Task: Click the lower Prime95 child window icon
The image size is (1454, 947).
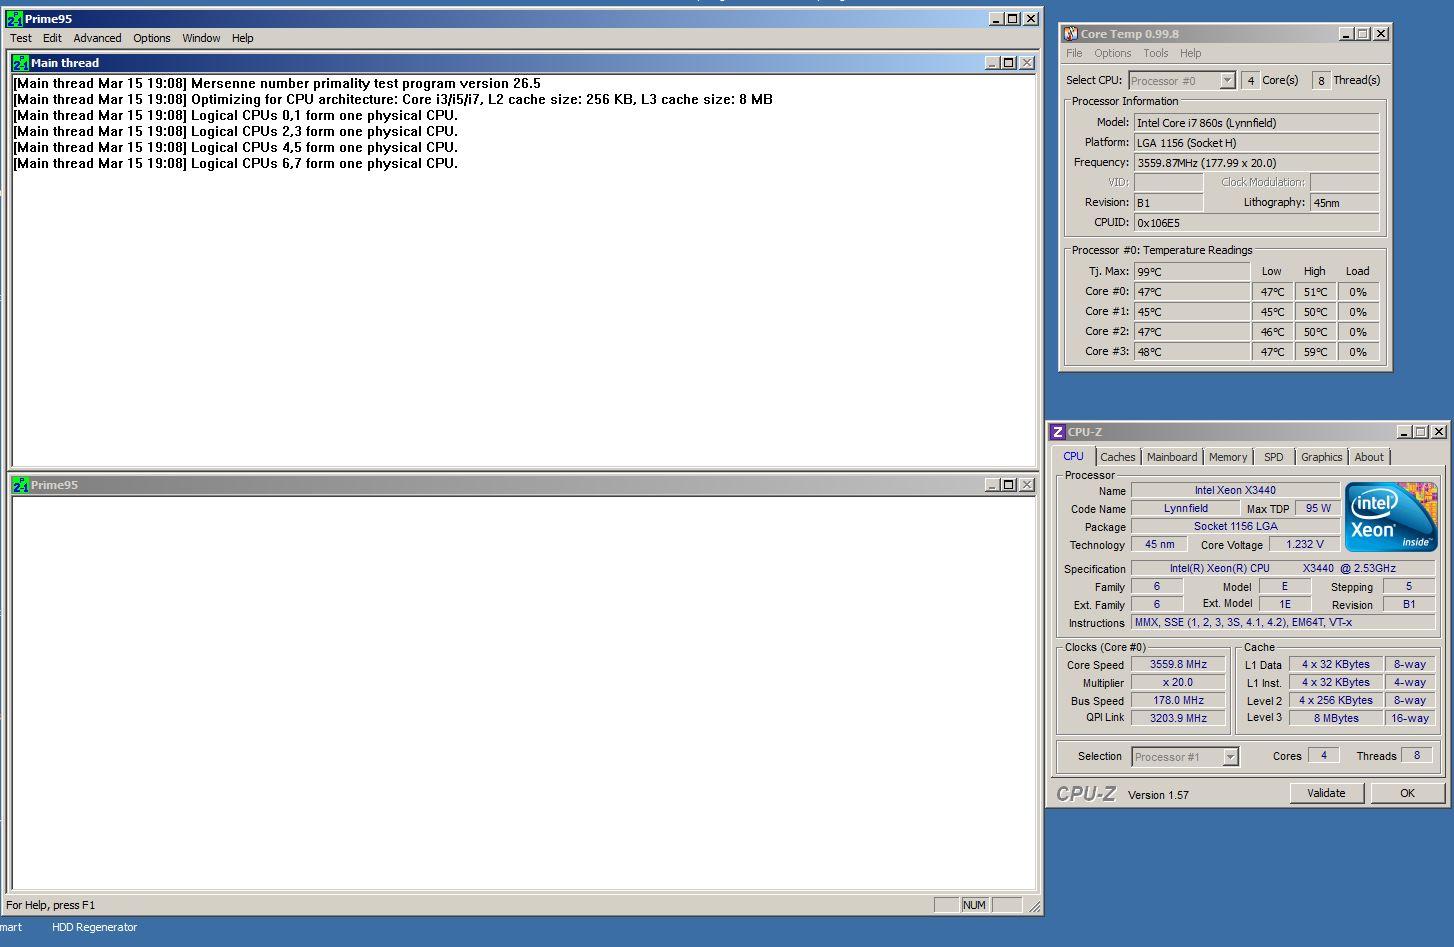Action: coord(21,485)
